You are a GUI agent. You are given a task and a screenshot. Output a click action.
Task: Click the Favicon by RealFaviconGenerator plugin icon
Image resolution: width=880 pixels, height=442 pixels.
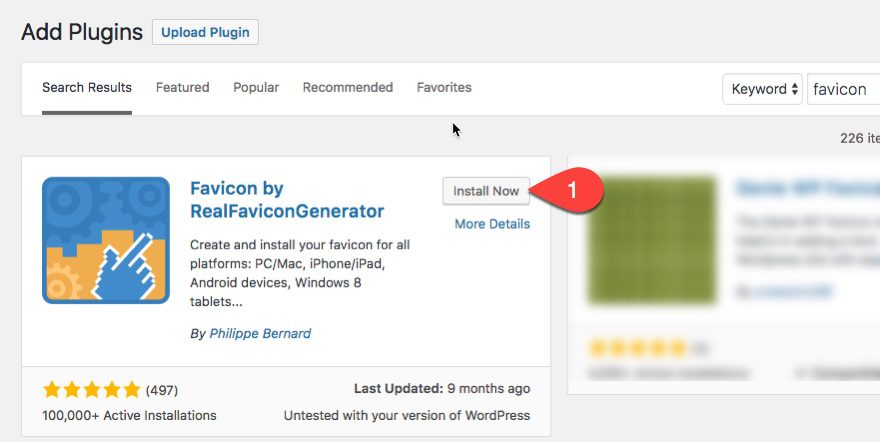(x=106, y=240)
